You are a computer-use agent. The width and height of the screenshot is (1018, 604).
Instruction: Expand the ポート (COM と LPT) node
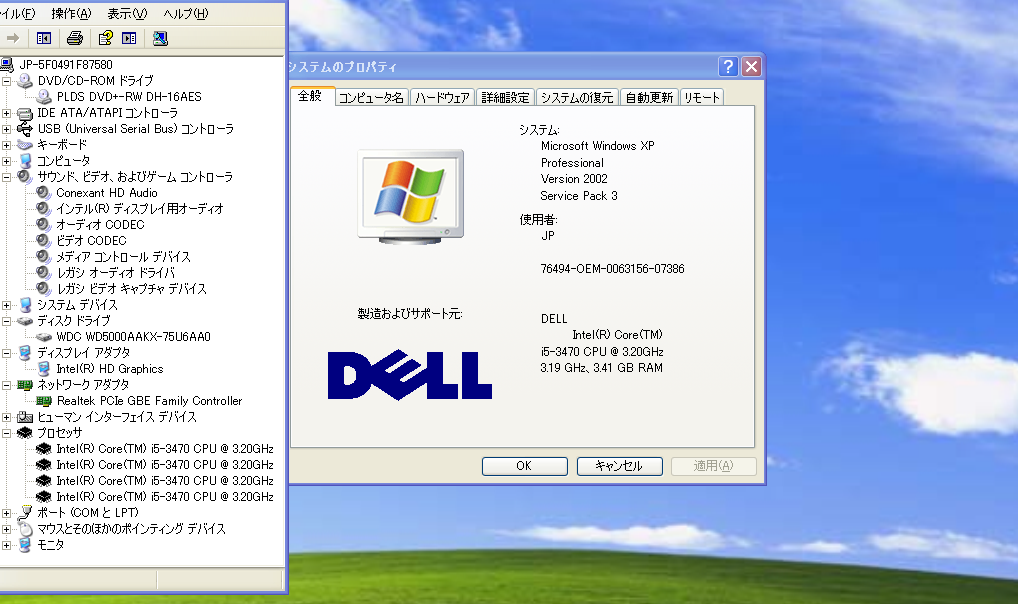coord(6,513)
